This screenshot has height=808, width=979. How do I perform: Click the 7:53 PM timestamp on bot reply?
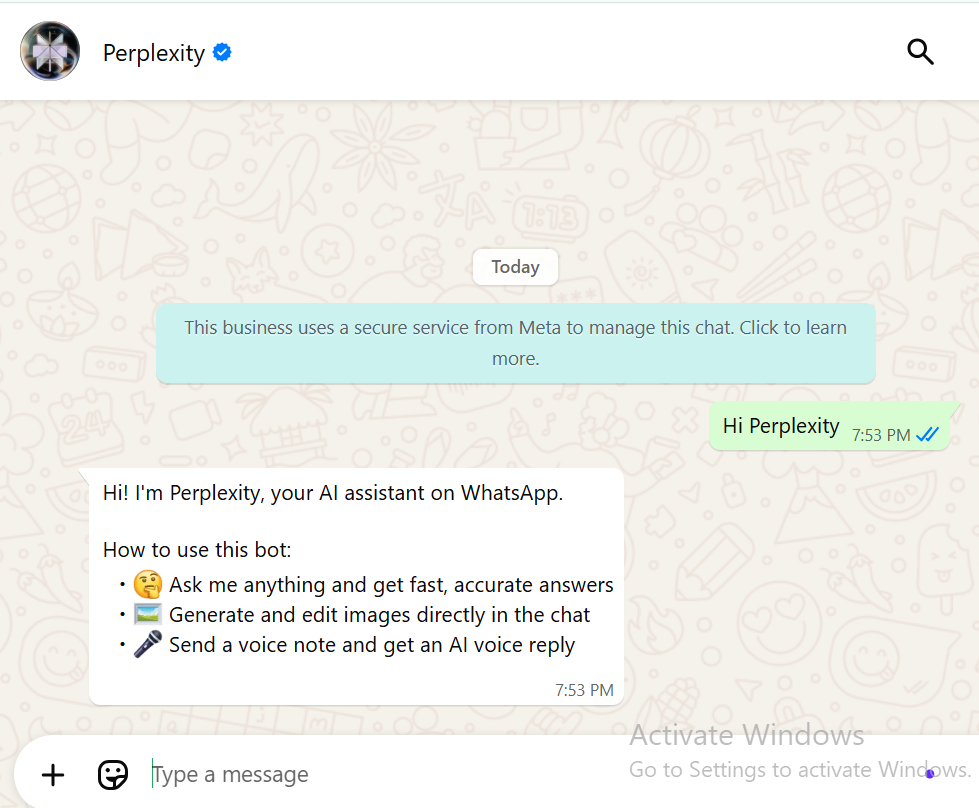pos(584,690)
